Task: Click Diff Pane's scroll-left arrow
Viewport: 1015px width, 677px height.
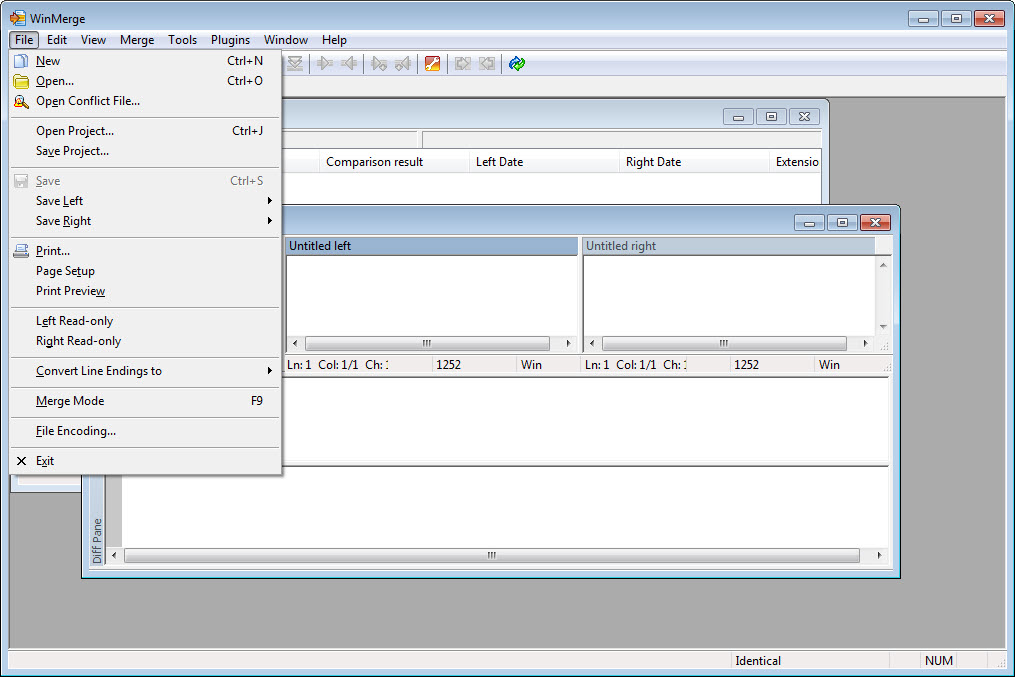Action: (115, 555)
